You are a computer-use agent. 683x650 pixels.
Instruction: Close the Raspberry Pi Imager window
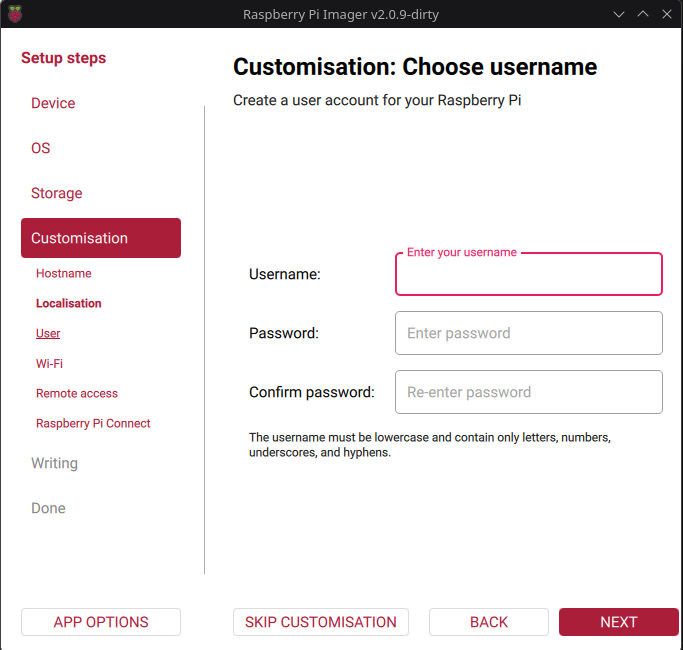click(667, 14)
